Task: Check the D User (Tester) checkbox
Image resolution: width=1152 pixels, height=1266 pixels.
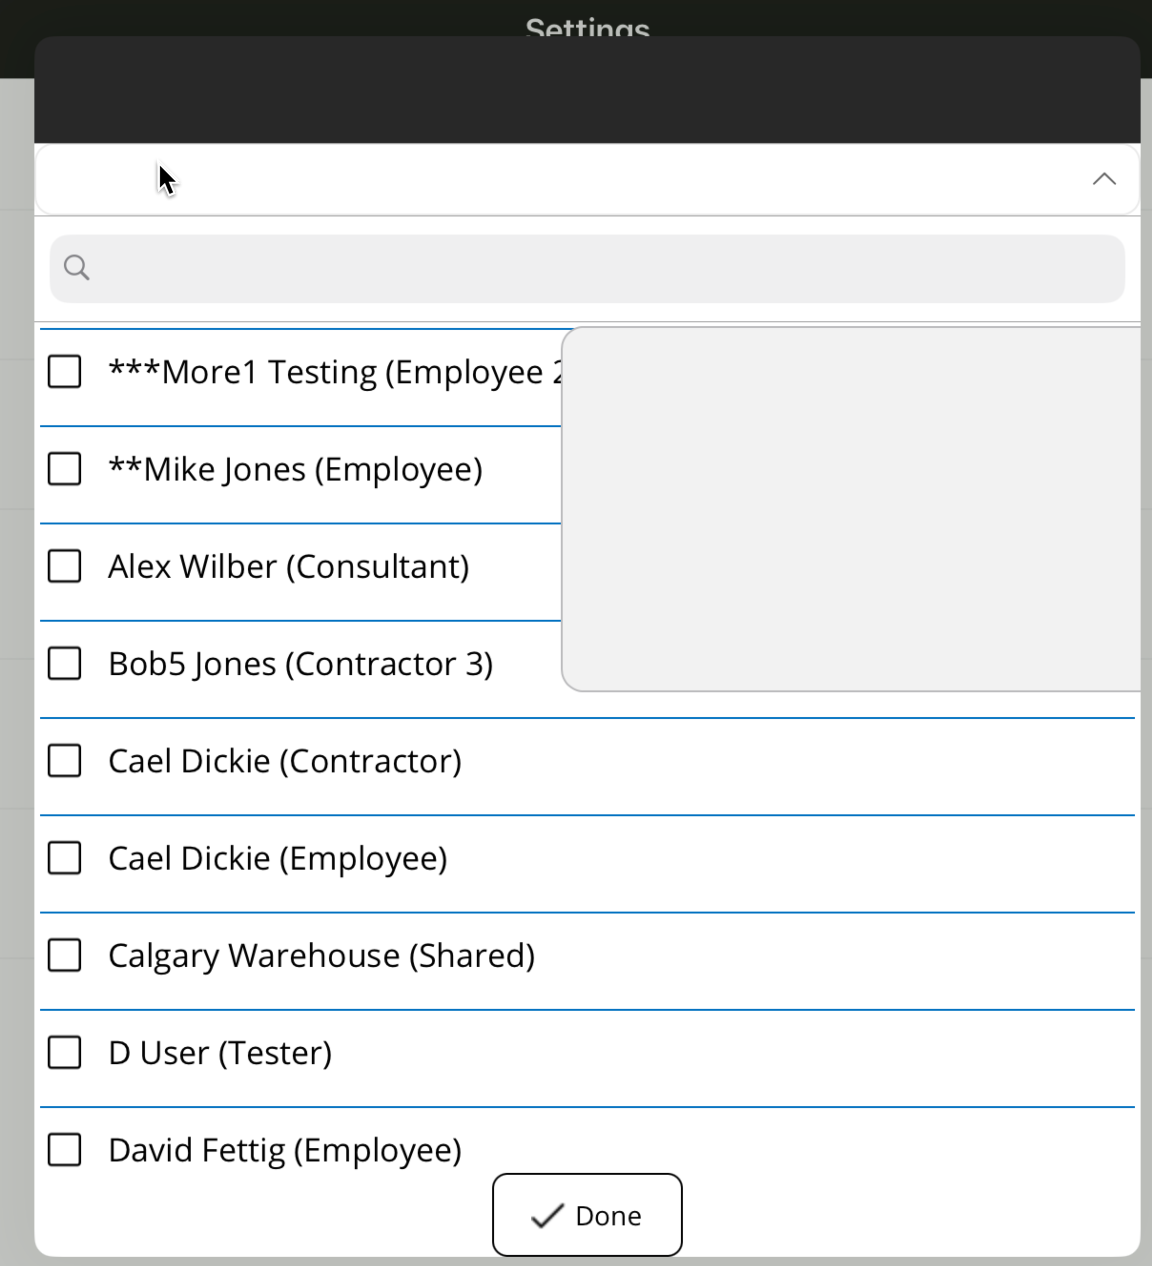Action: (x=65, y=1052)
